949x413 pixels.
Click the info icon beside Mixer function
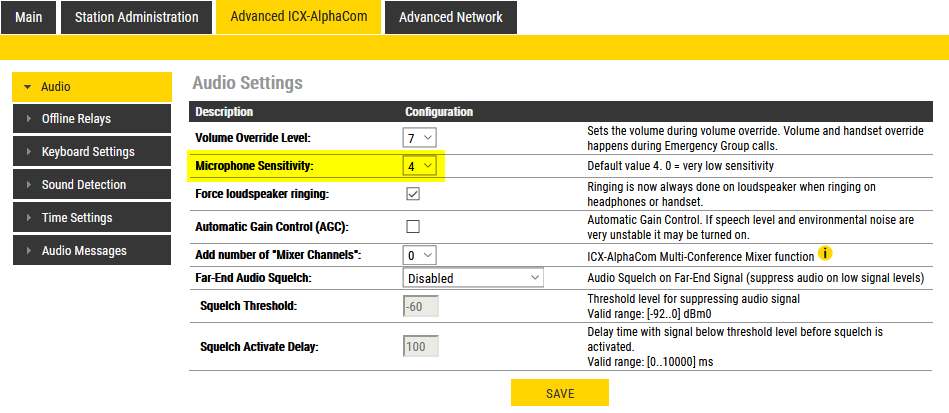(825, 253)
